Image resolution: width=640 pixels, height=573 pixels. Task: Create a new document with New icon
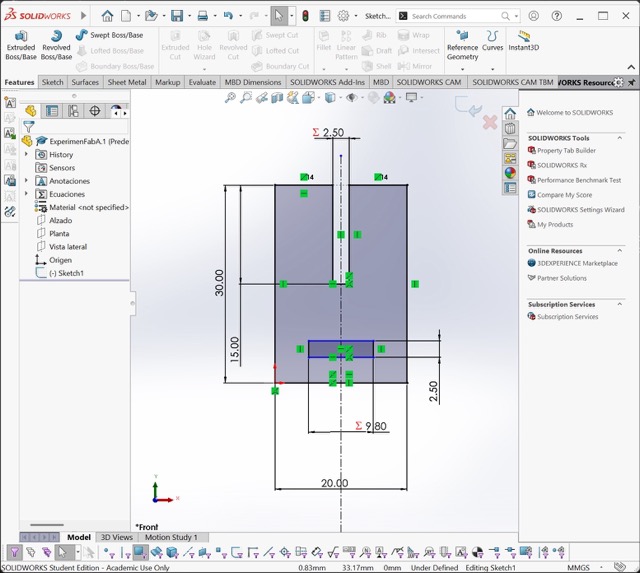[x=126, y=16]
